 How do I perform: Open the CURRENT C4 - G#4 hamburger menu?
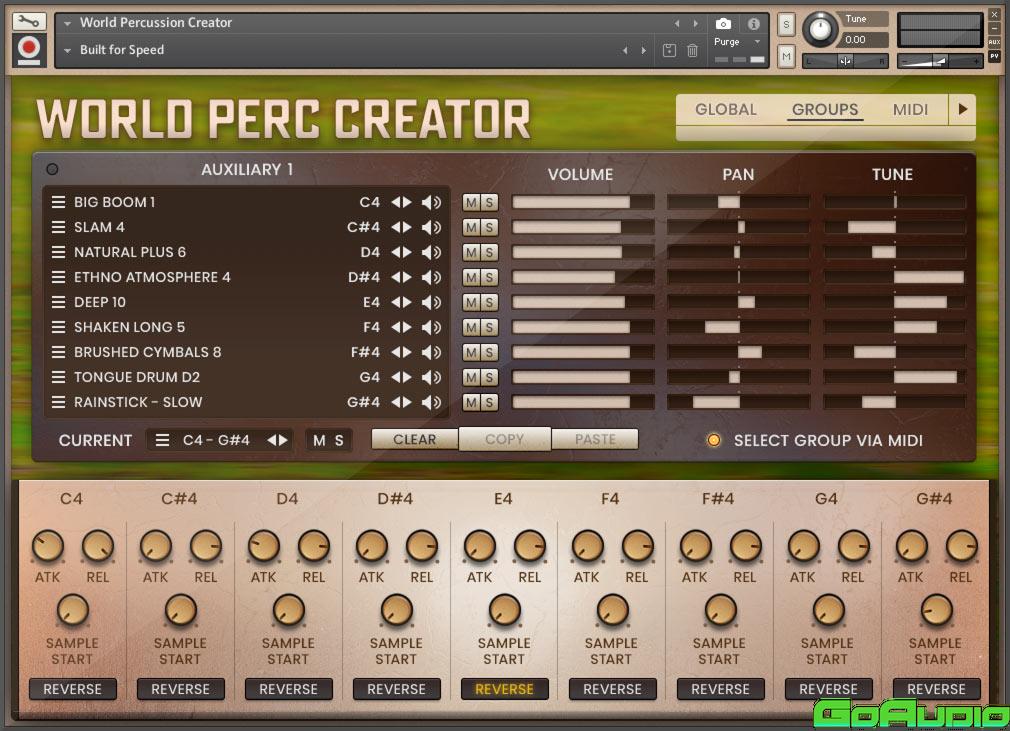tap(162, 441)
